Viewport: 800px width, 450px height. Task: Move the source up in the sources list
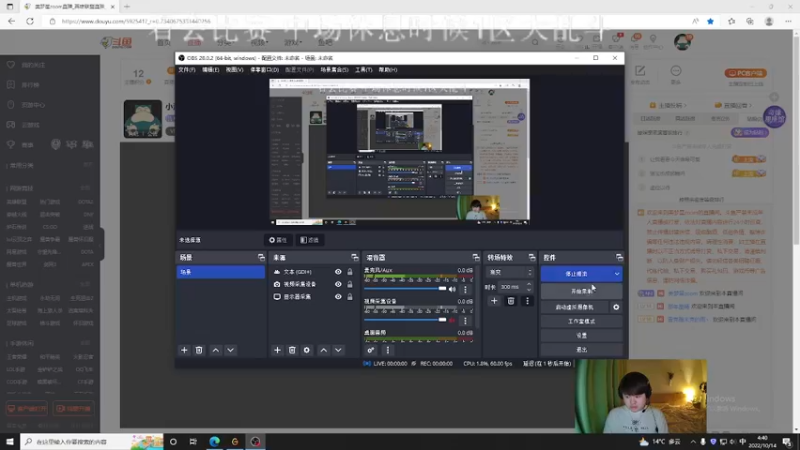pyautogui.click(x=323, y=351)
